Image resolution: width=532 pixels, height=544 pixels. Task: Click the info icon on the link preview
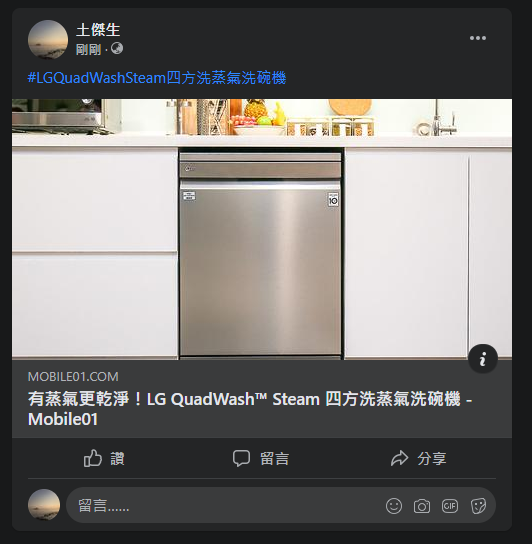[483, 359]
